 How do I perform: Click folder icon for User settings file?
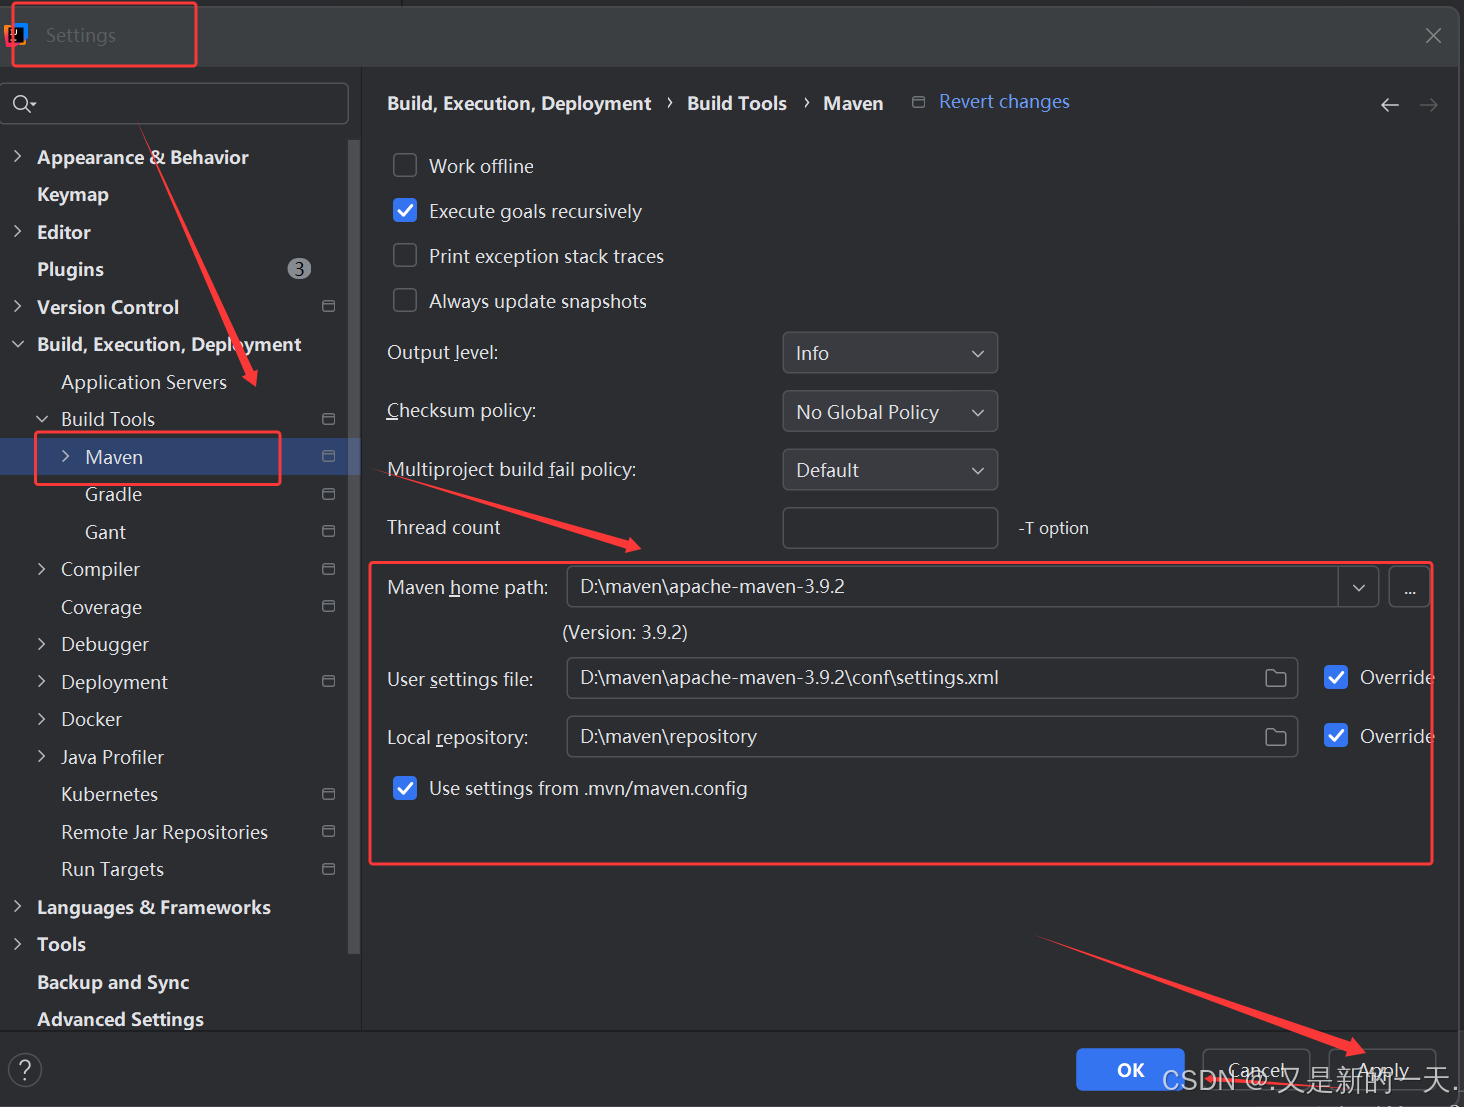(x=1276, y=678)
